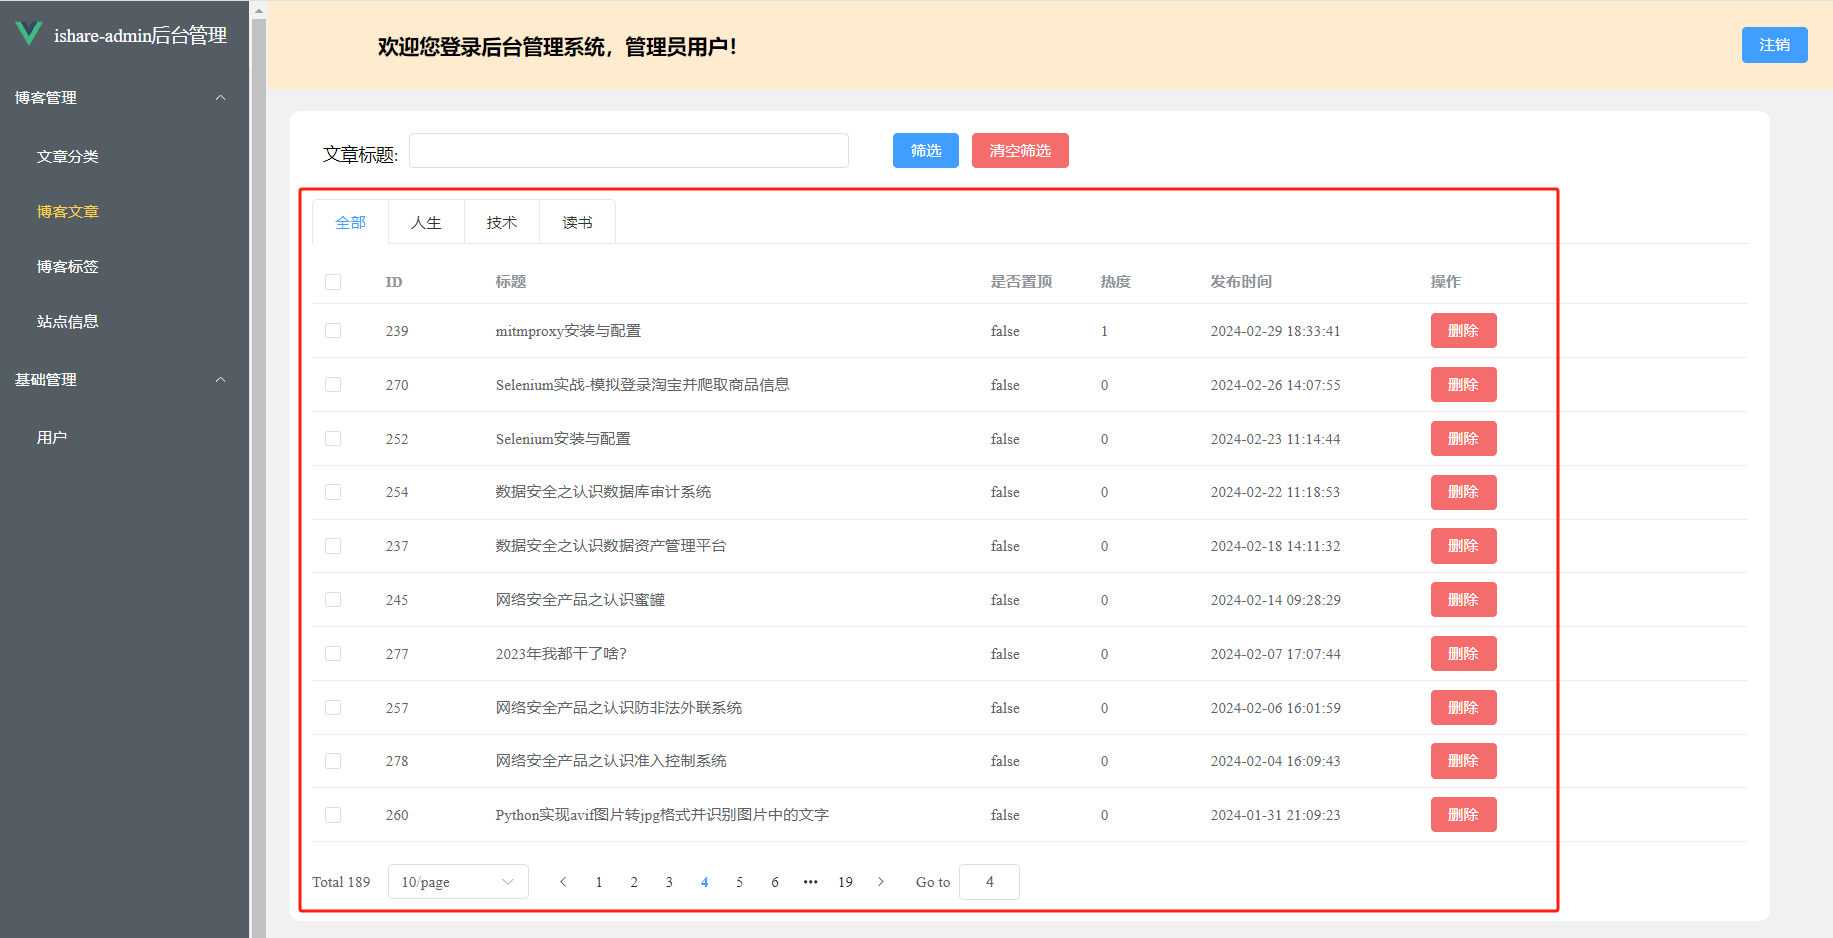
Task: Check the select-all checkbox in the table header
Action: pyautogui.click(x=333, y=281)
